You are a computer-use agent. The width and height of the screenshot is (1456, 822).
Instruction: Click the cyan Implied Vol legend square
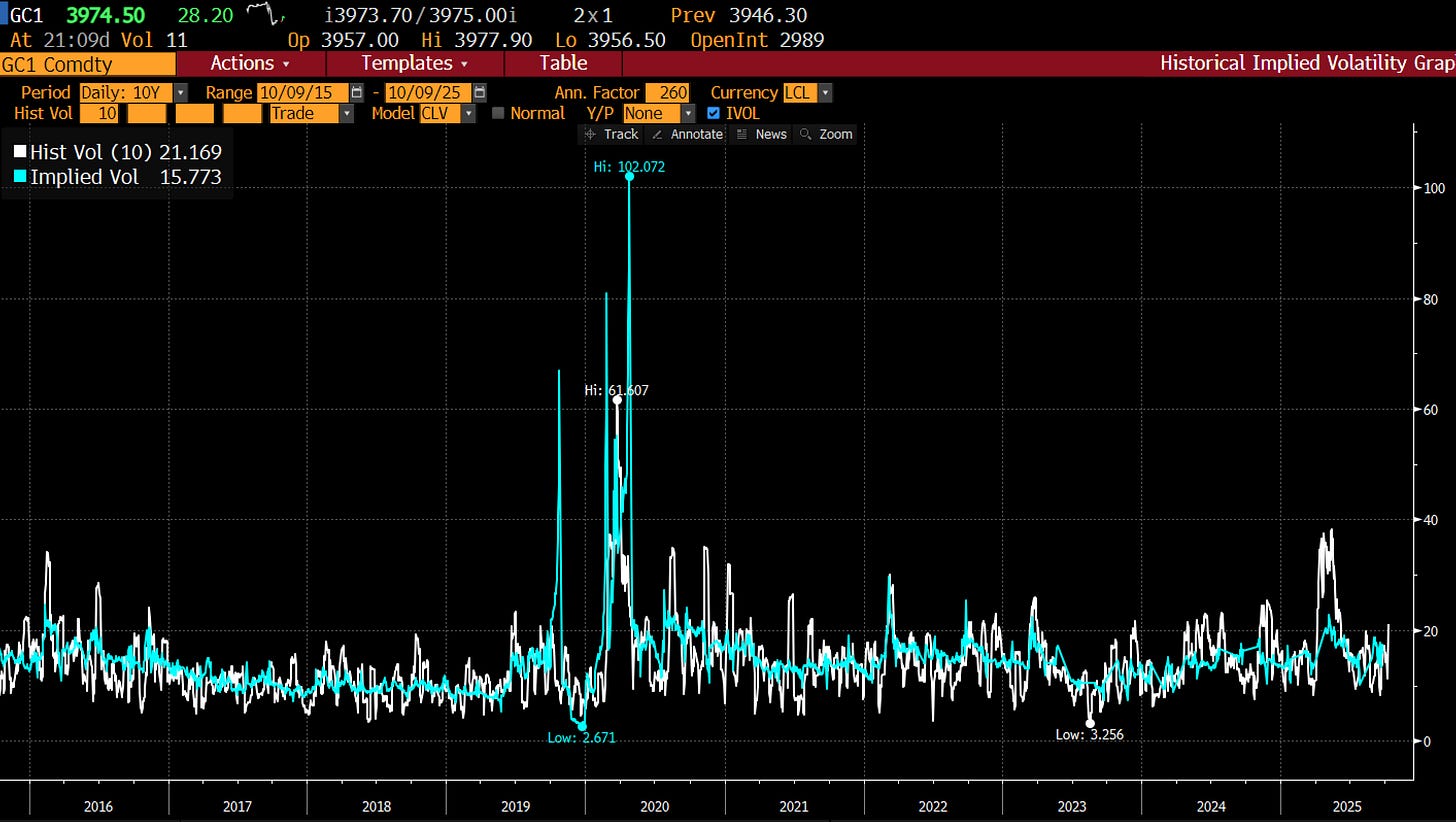pyautogui.click(x=20, y=177)
